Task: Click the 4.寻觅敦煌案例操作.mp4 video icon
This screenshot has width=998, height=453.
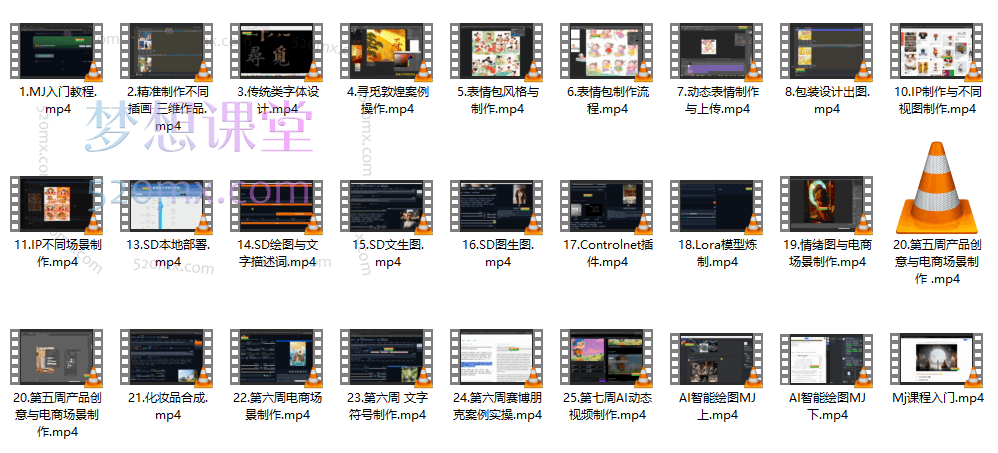Action: [387, 50]
